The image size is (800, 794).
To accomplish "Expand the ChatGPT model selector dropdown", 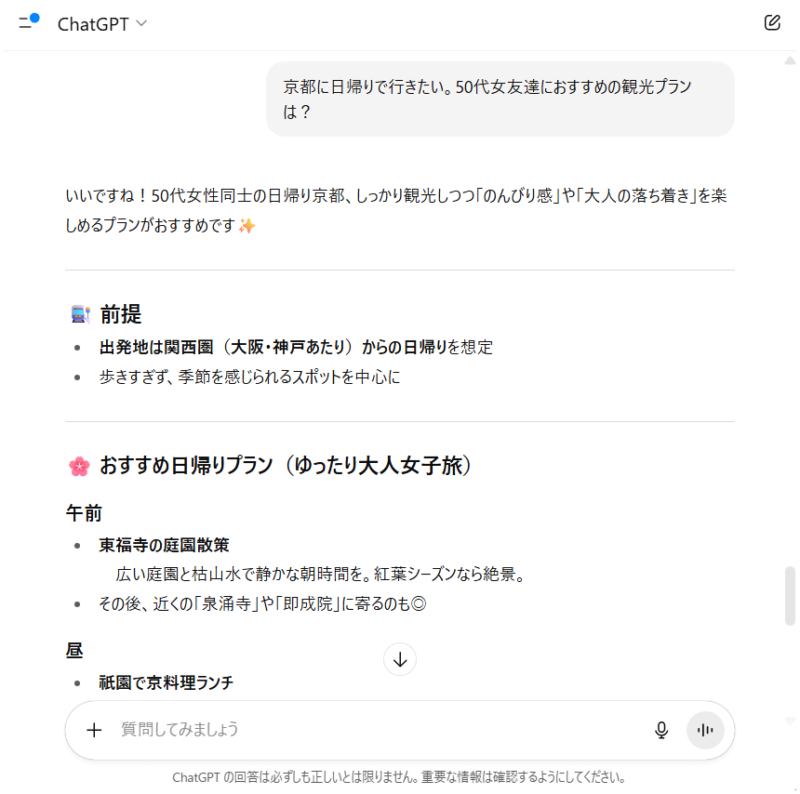I will pyautogui.click(x=102, y=24).
